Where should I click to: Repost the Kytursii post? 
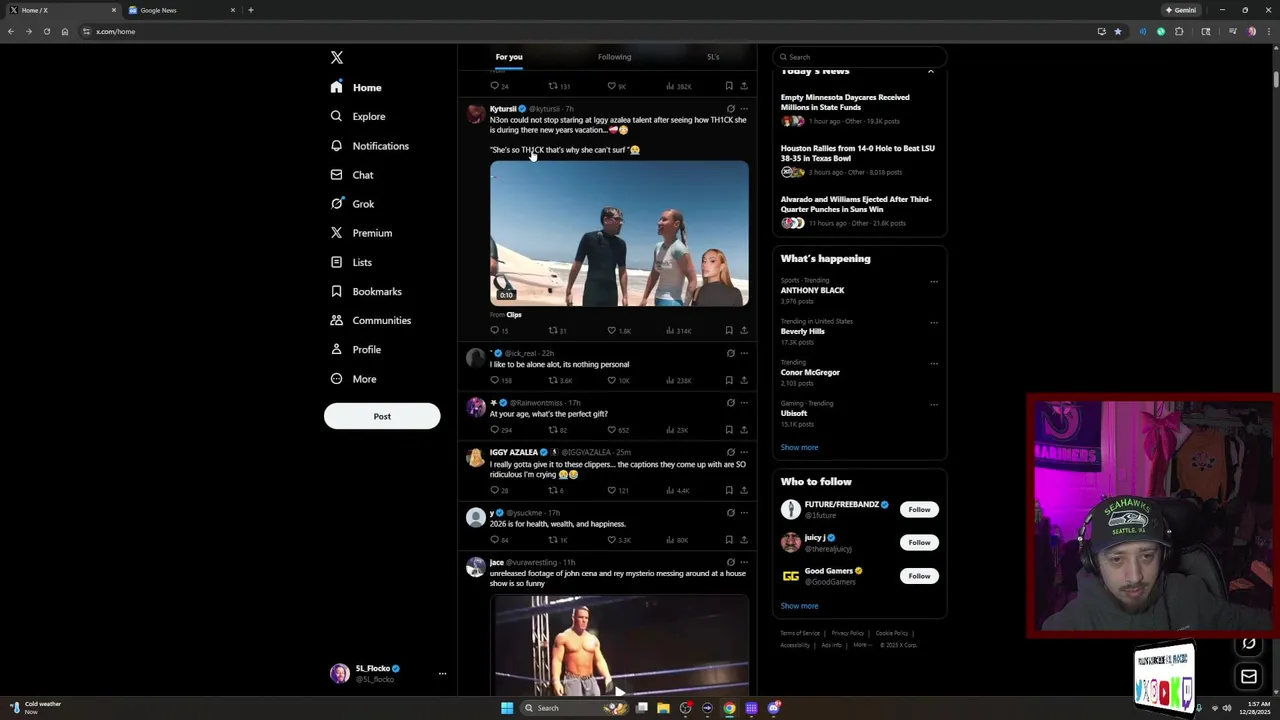coord(553,330)
